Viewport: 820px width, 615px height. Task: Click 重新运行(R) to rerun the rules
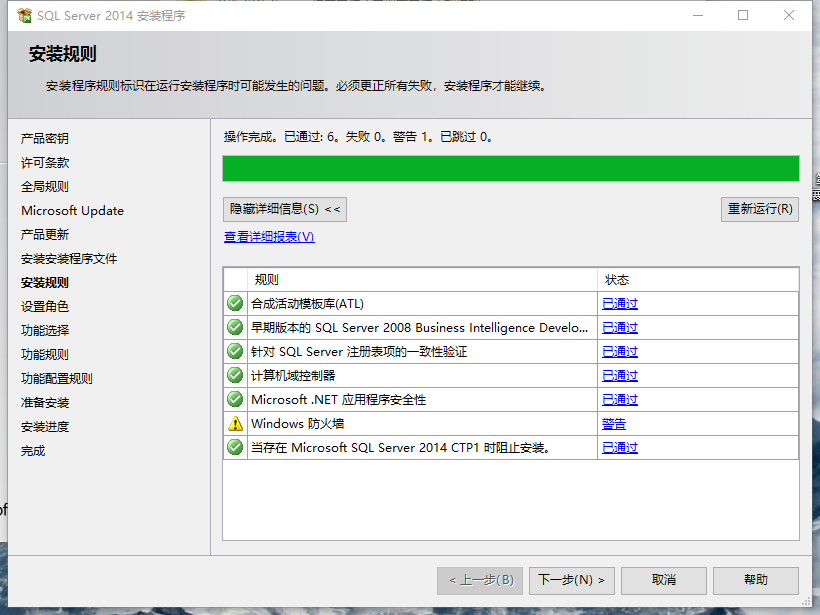point(760,209)
